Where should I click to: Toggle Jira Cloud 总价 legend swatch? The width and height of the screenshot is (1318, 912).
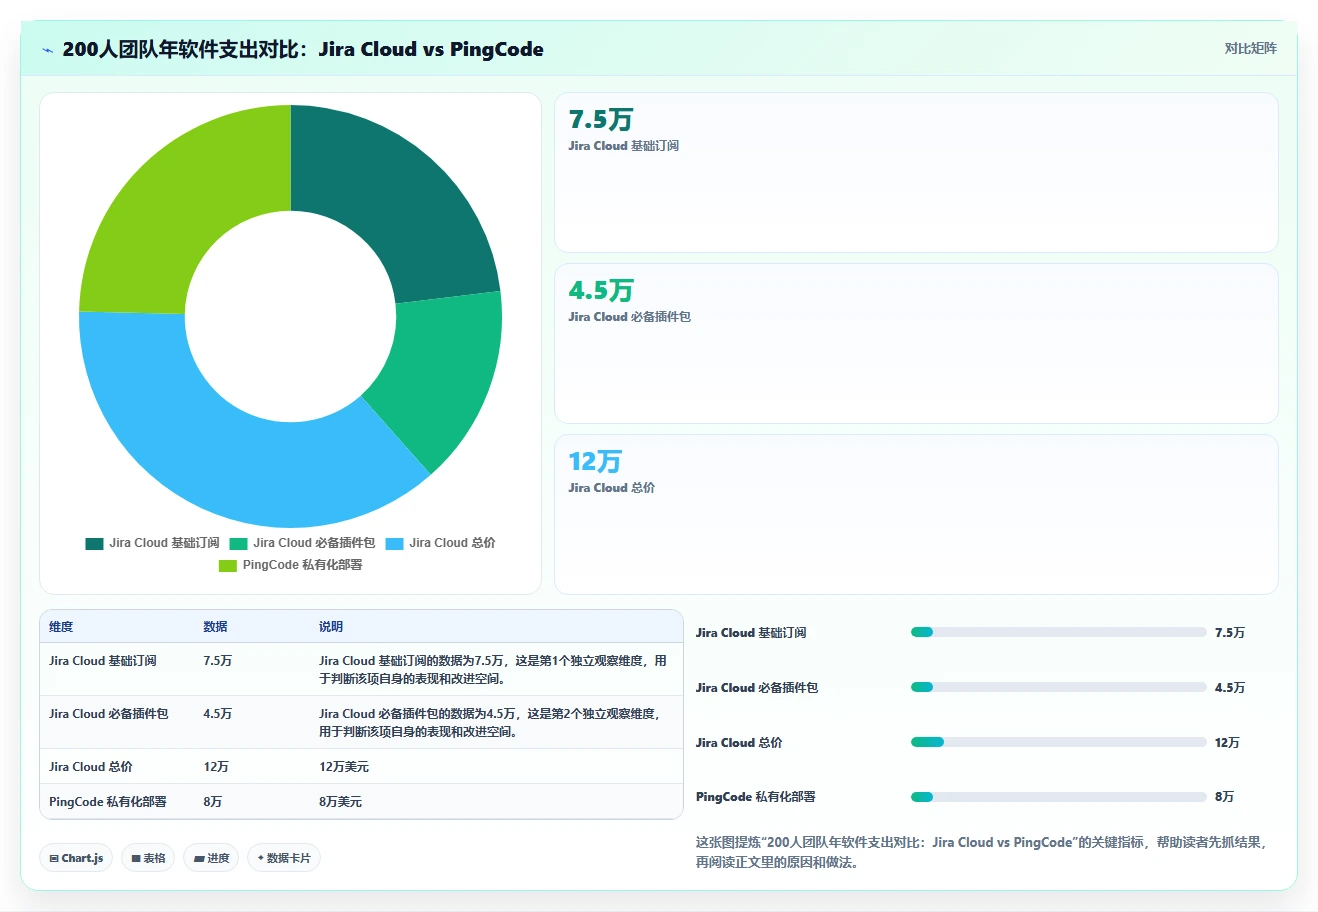[x=394, y=543]
